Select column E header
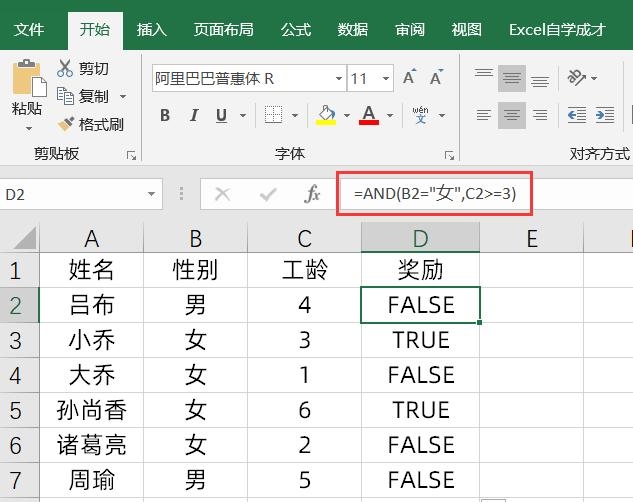Screen dimensions: 633x502 point(532,238)
